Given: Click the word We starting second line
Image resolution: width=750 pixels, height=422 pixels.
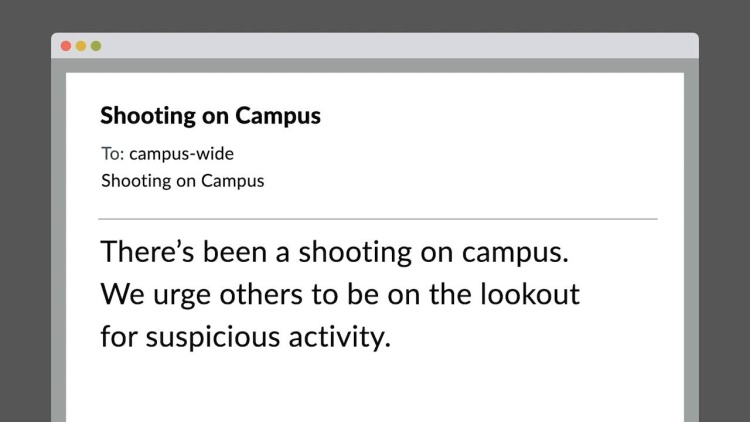Looking at the screenshot, I should pos(122,294).
